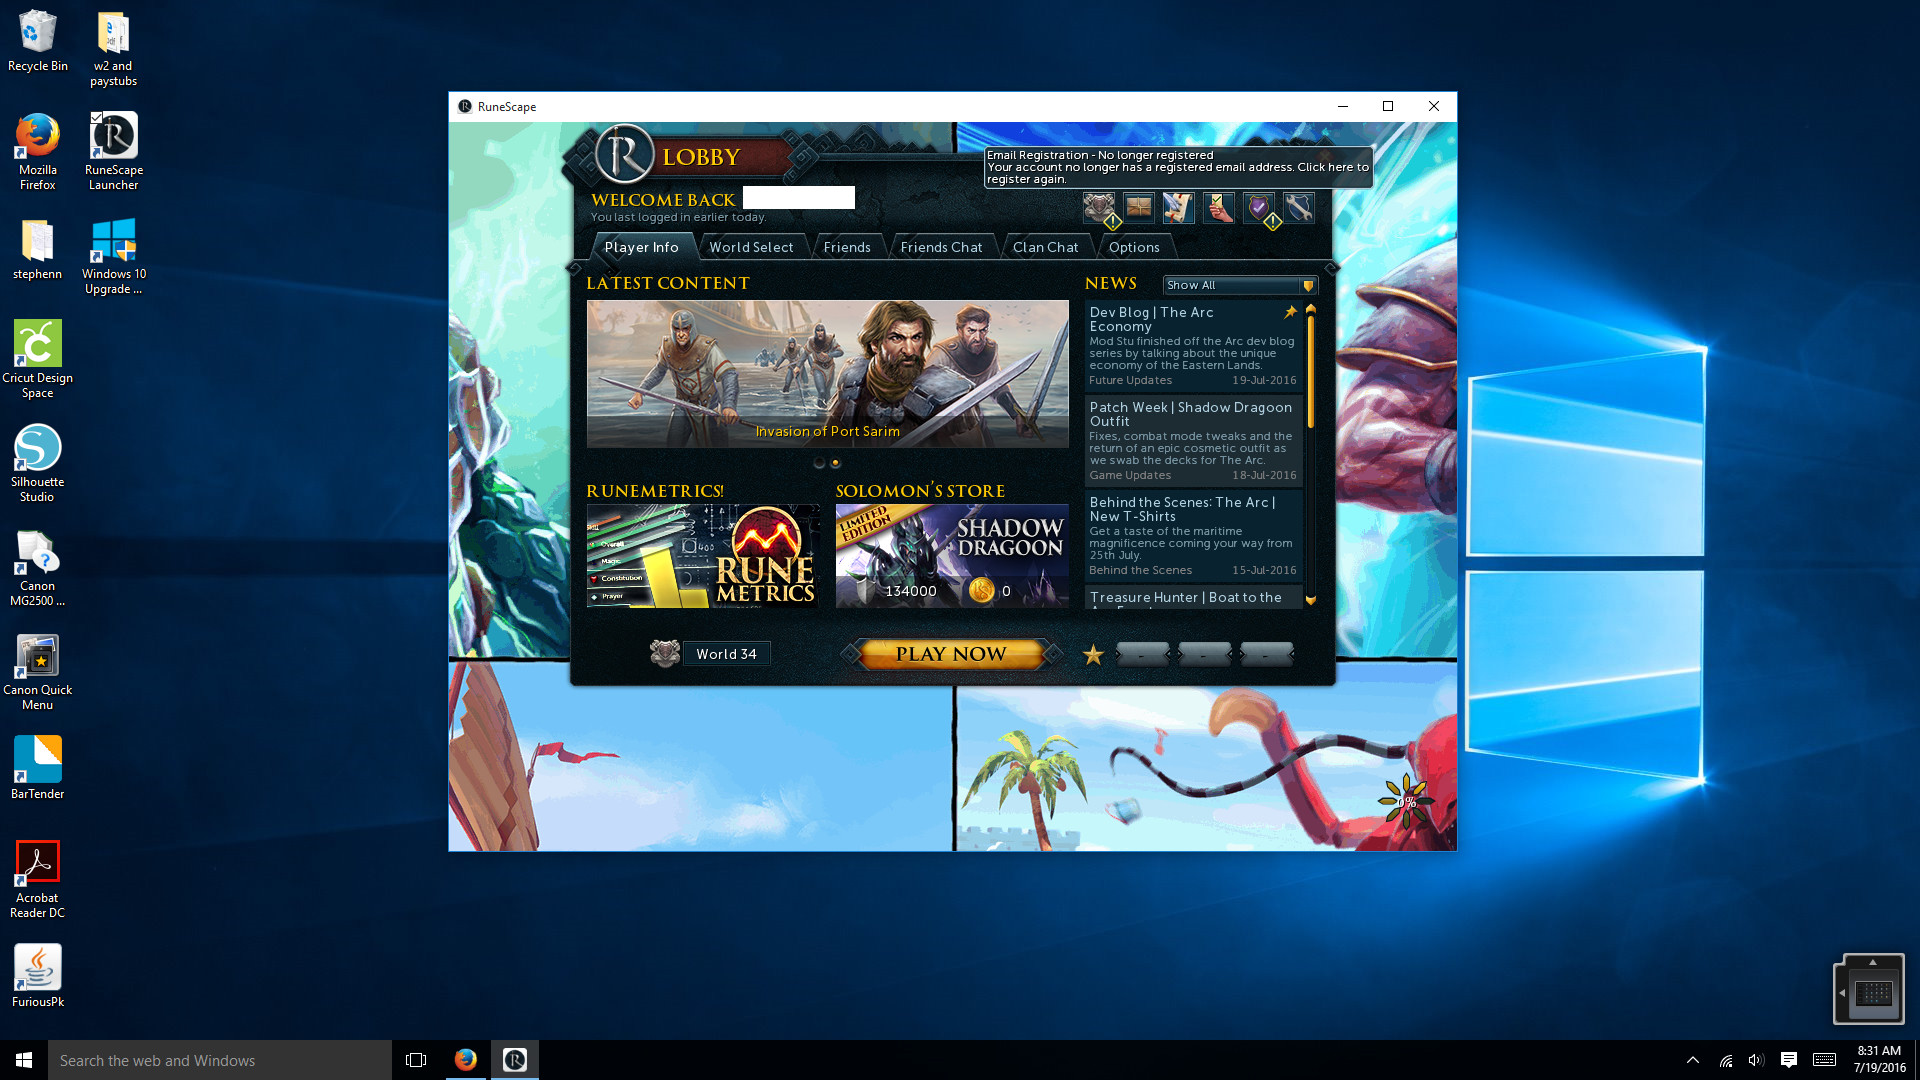Click second empty favourite world slot
Viewport: 1920px width, 1080px height.
click(x=1204, y=654)
